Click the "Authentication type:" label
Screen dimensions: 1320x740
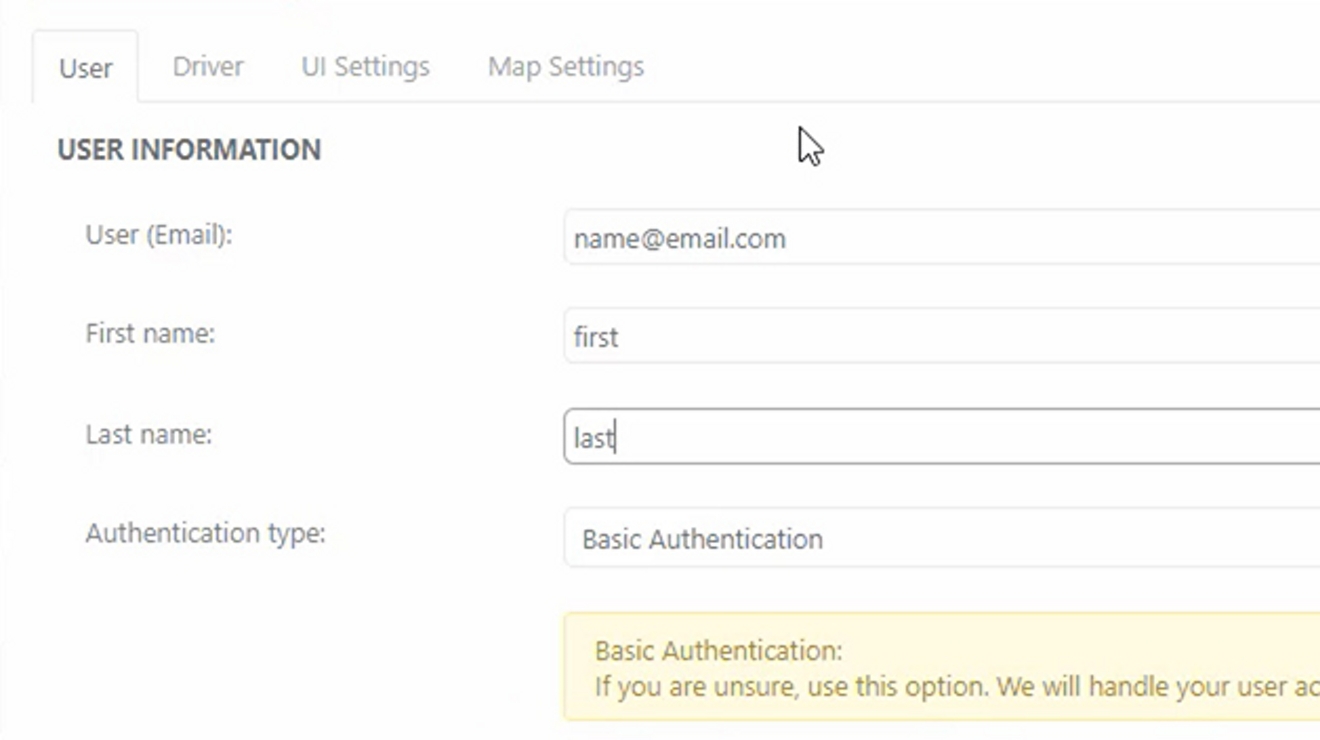pos(205,533)
